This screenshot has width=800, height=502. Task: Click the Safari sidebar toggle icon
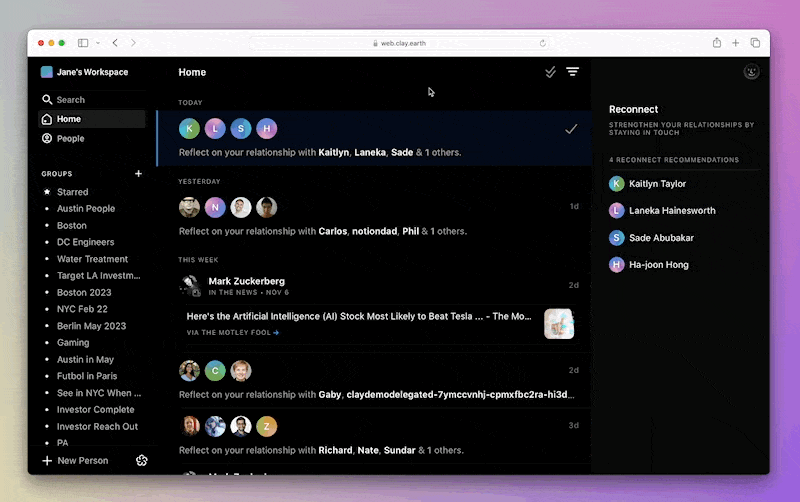[x=83, y=43]
